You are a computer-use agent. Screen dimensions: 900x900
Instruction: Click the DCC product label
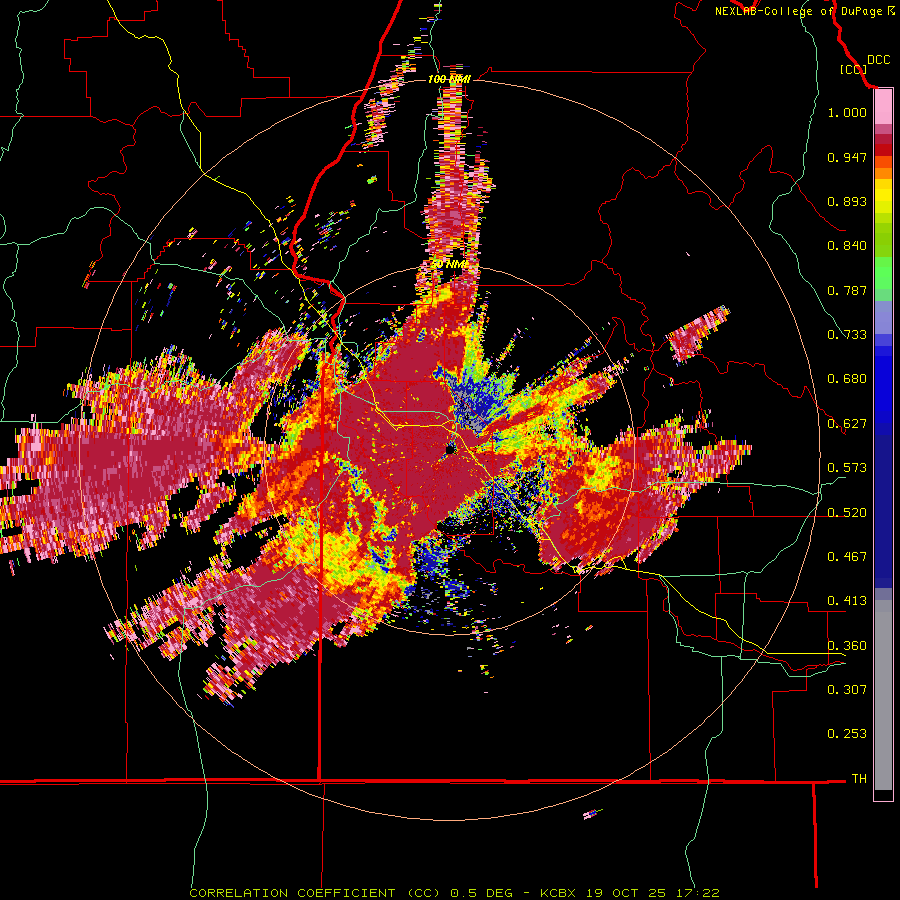point(878,60)
